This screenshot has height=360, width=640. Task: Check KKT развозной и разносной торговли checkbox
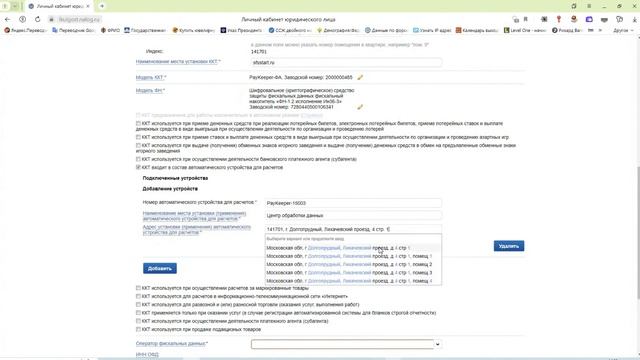tap(138, 304)
